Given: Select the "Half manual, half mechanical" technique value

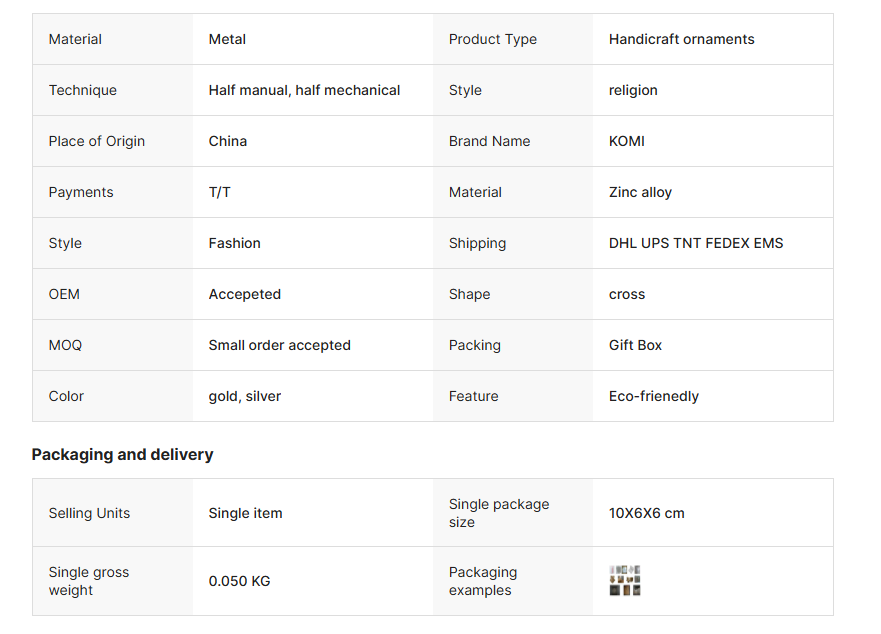Looking at the screenshot, I should click(x=304, y=91).
